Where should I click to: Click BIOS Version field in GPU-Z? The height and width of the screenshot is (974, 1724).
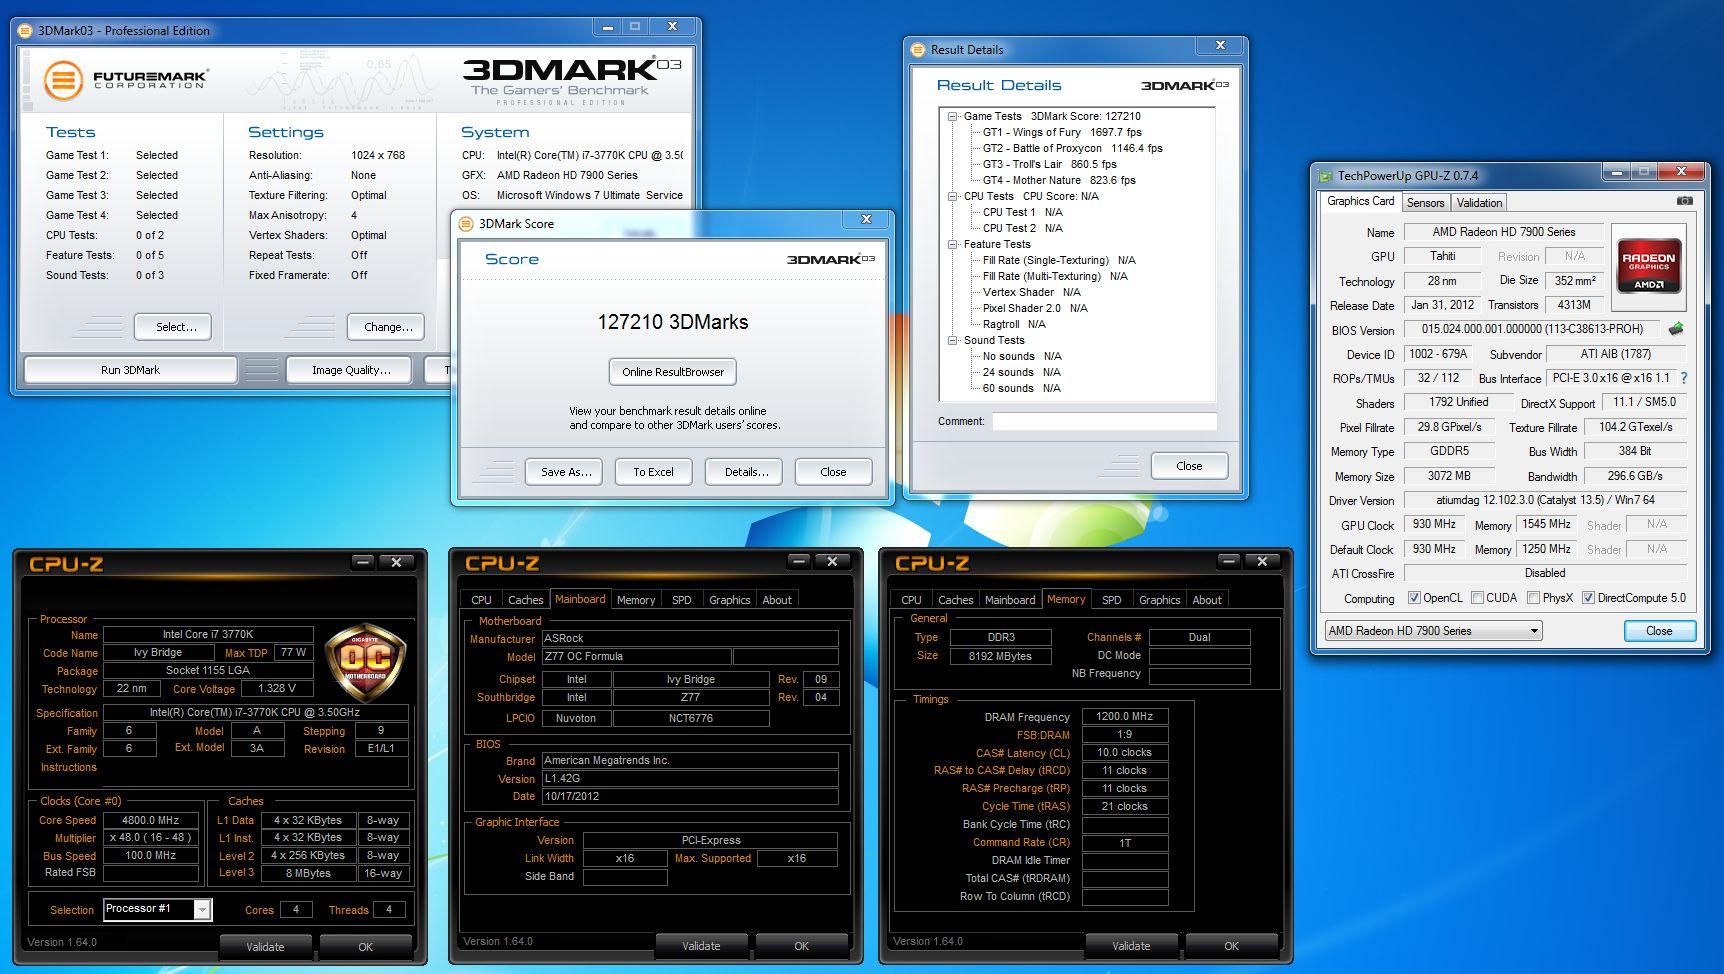click(x=1533, y=329)
